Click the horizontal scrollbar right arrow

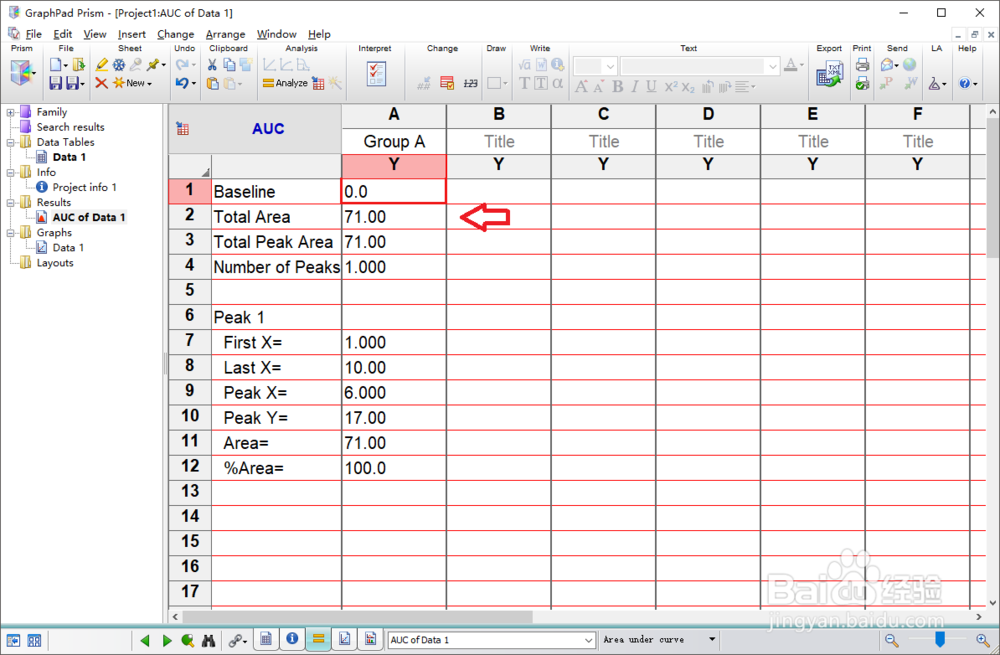[x=979, y=617]
